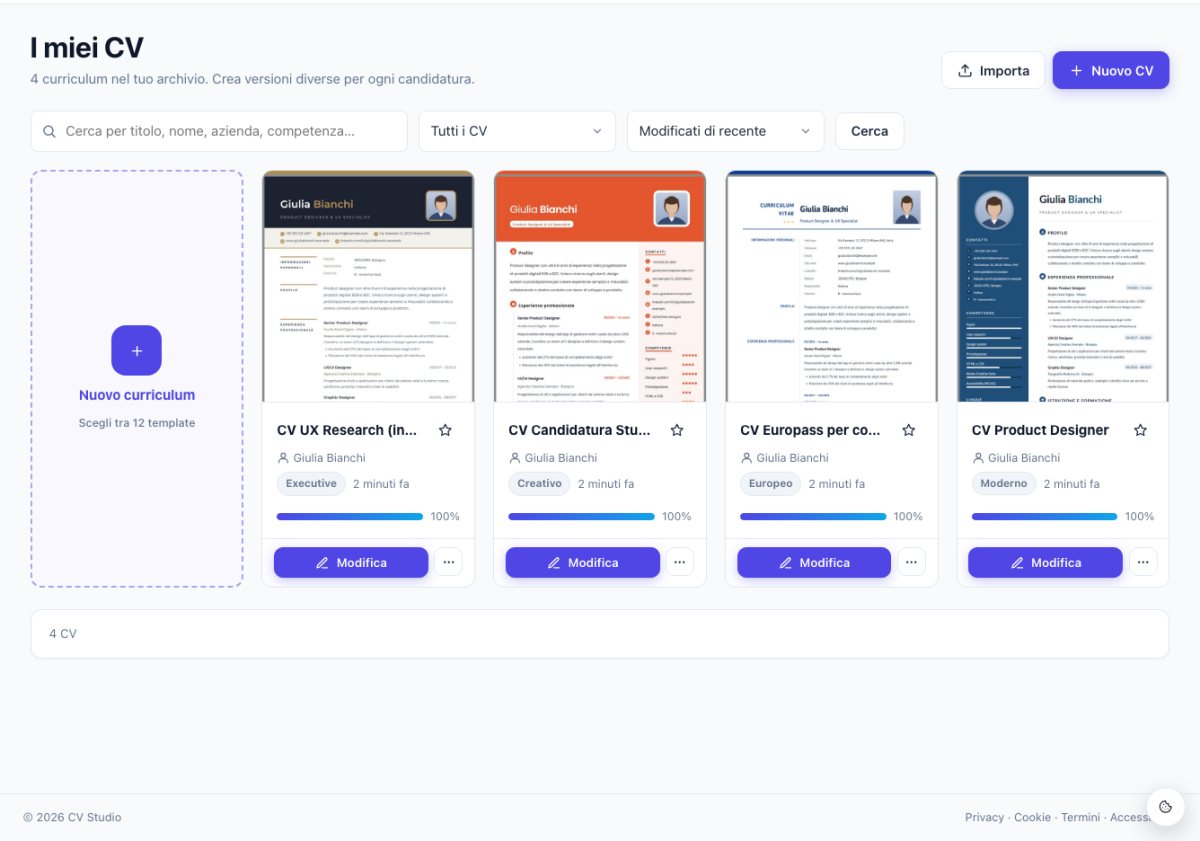Viewport: 1200px width, 841px height.
Task: Toggle favorite star on CV Candidatura card
Action: pos(677,430)
